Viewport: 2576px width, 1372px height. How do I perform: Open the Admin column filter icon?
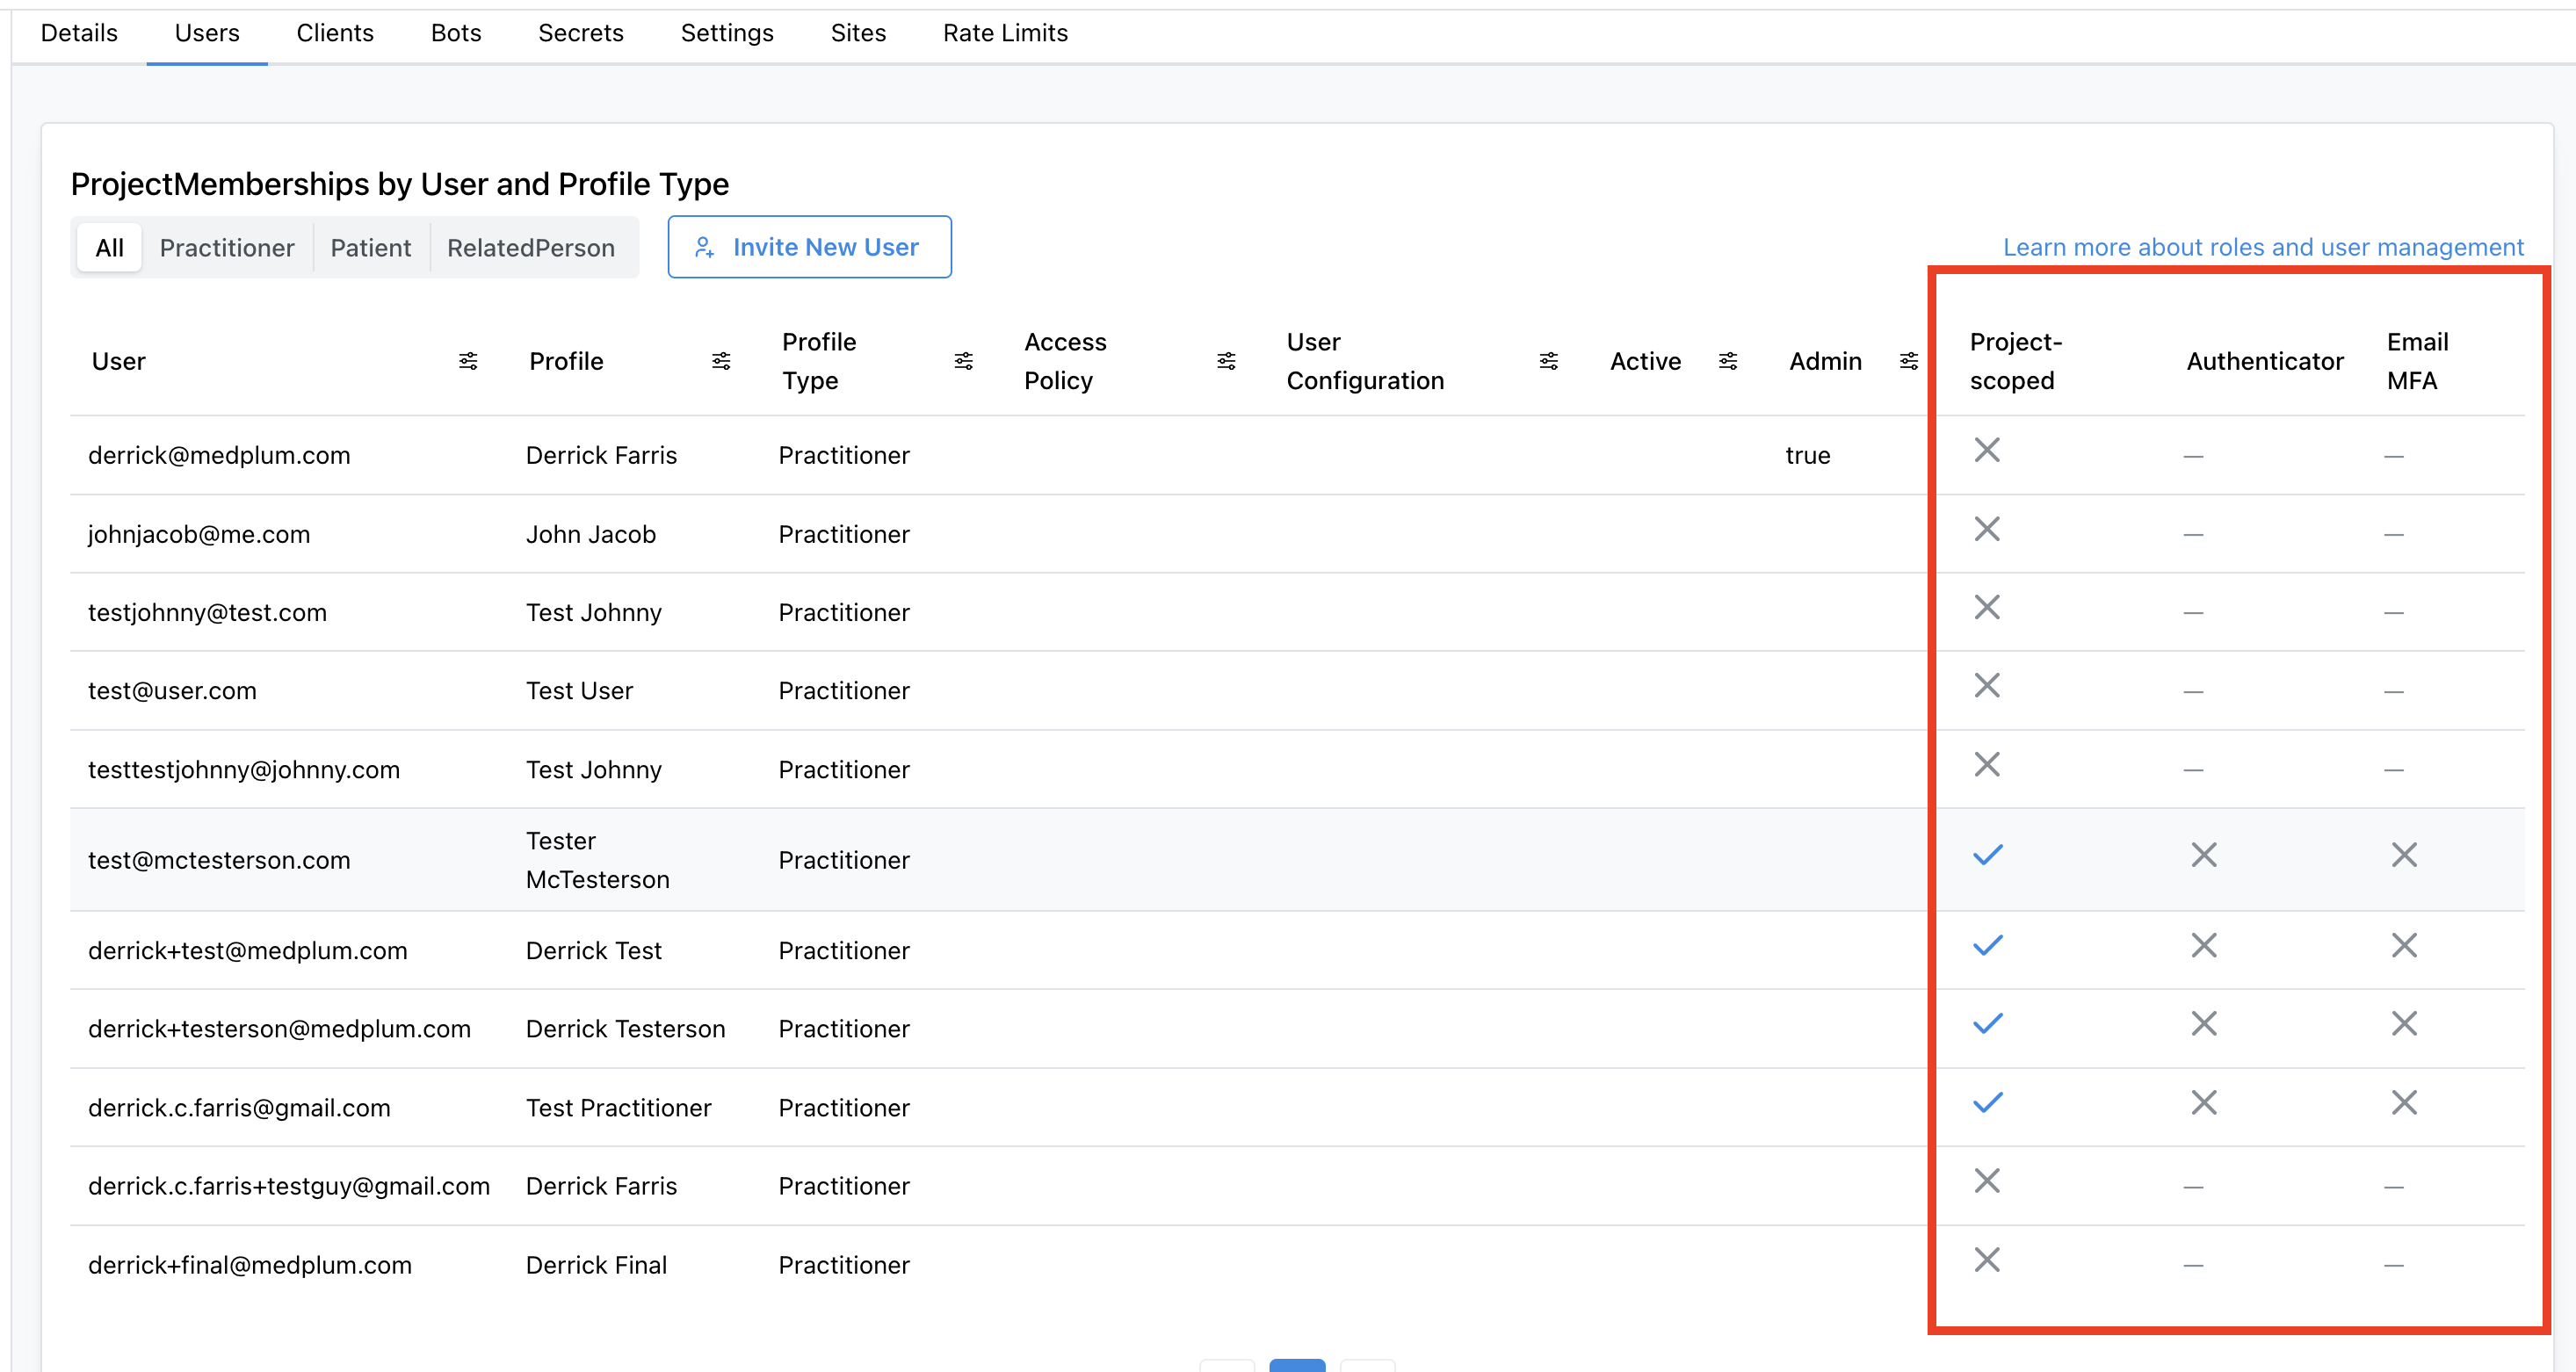click(1909, 361)
